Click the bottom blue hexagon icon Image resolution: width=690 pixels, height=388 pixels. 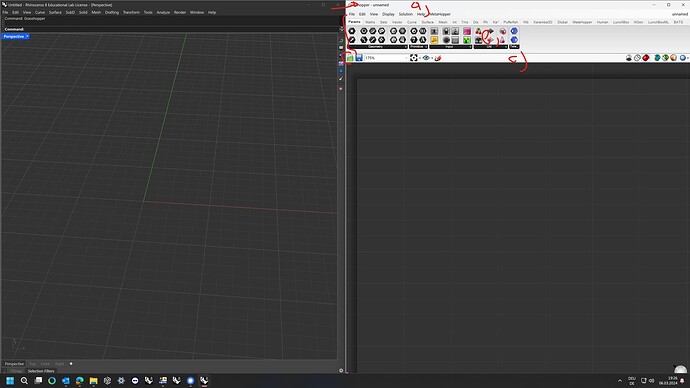514,40
